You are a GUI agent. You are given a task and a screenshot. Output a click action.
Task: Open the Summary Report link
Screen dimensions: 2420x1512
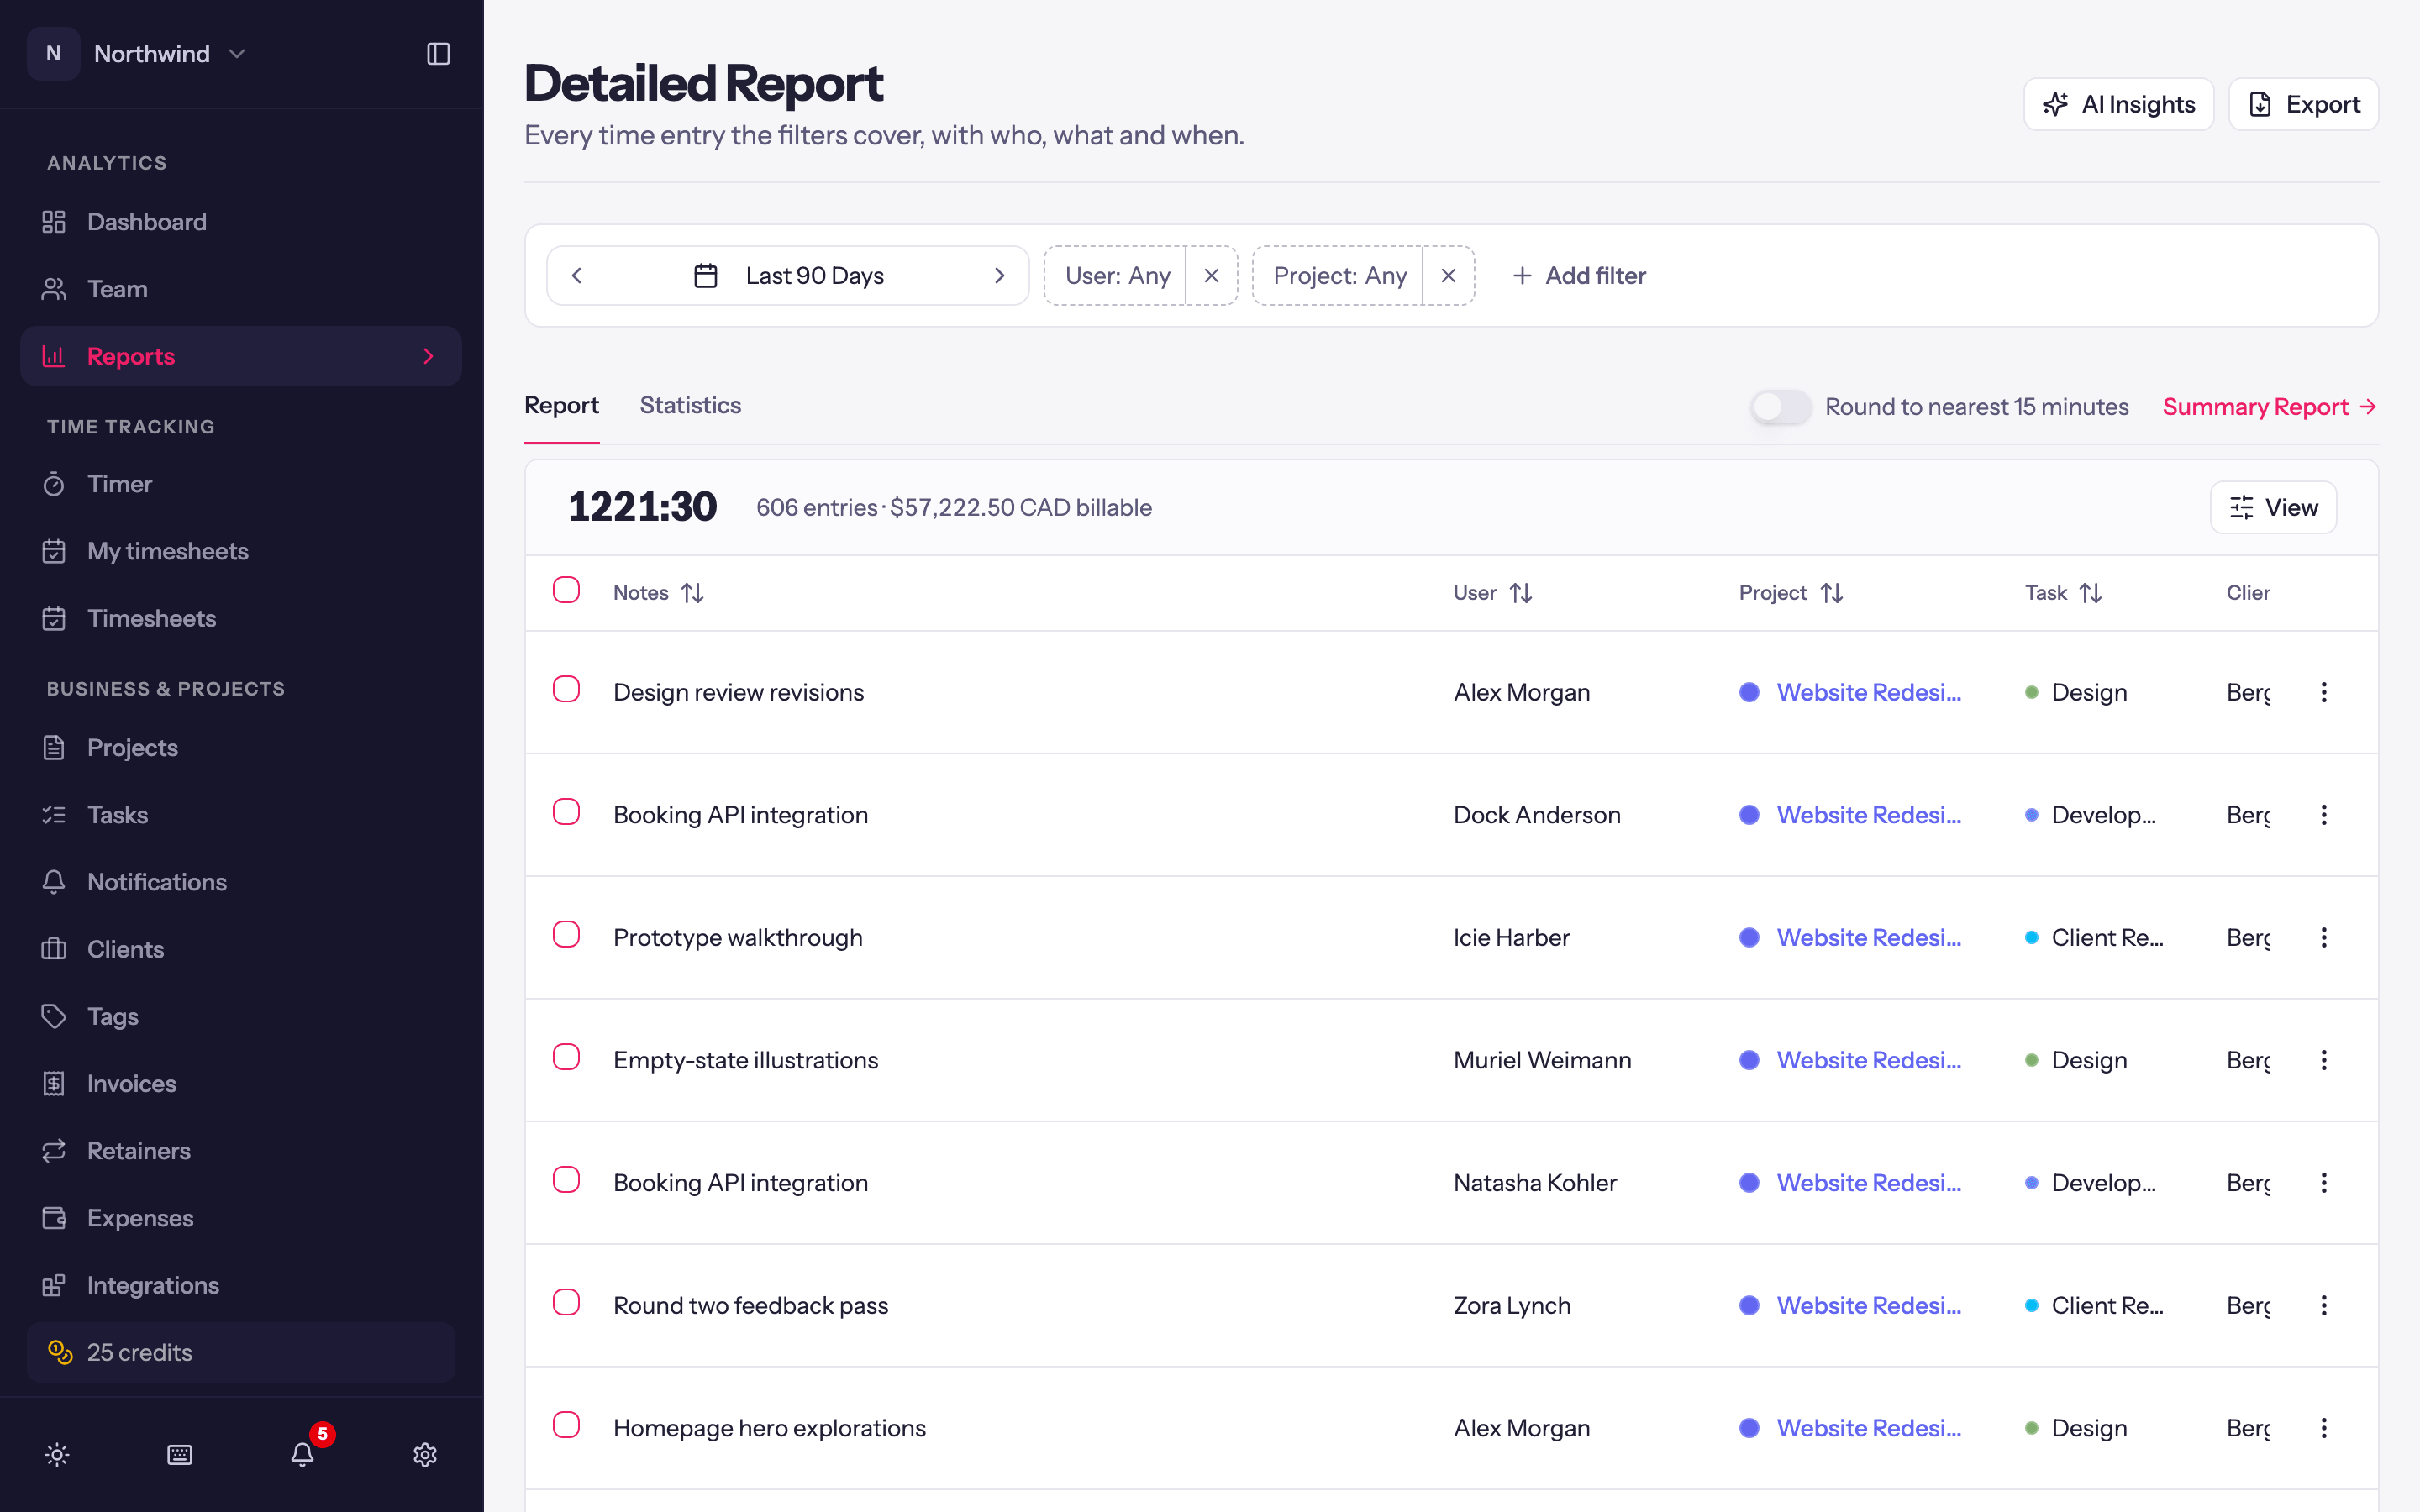[x=2269, y=407]
